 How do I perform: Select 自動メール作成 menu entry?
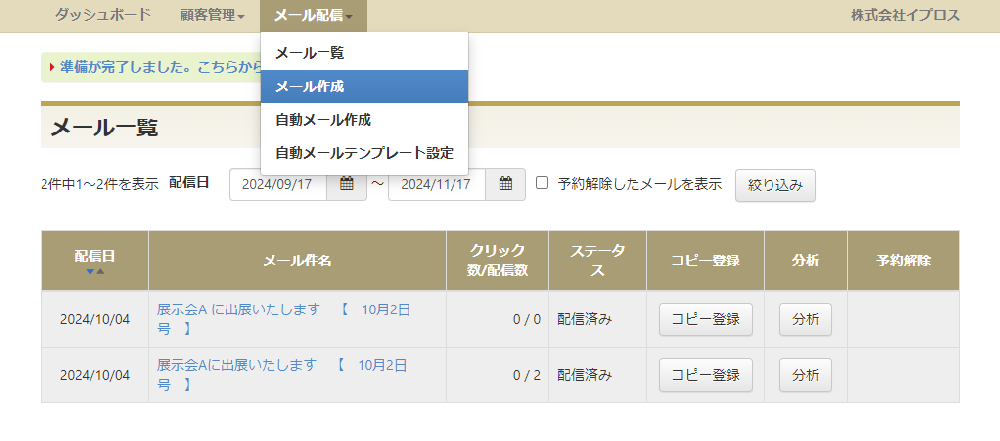[x=322, y=120]
